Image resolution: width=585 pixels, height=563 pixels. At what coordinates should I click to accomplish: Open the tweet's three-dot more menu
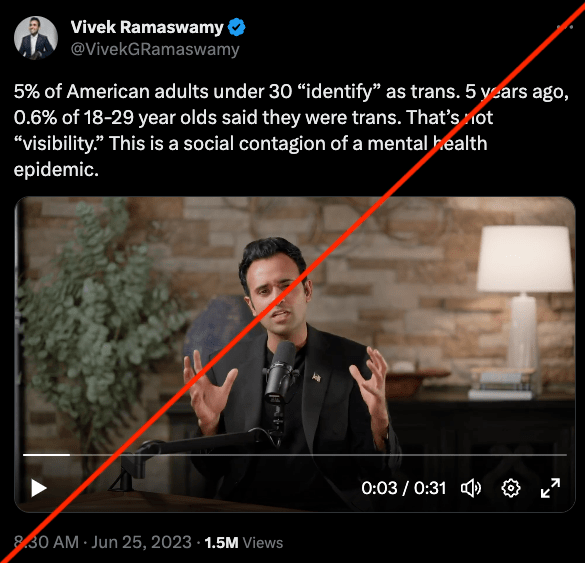pos(564,27)
